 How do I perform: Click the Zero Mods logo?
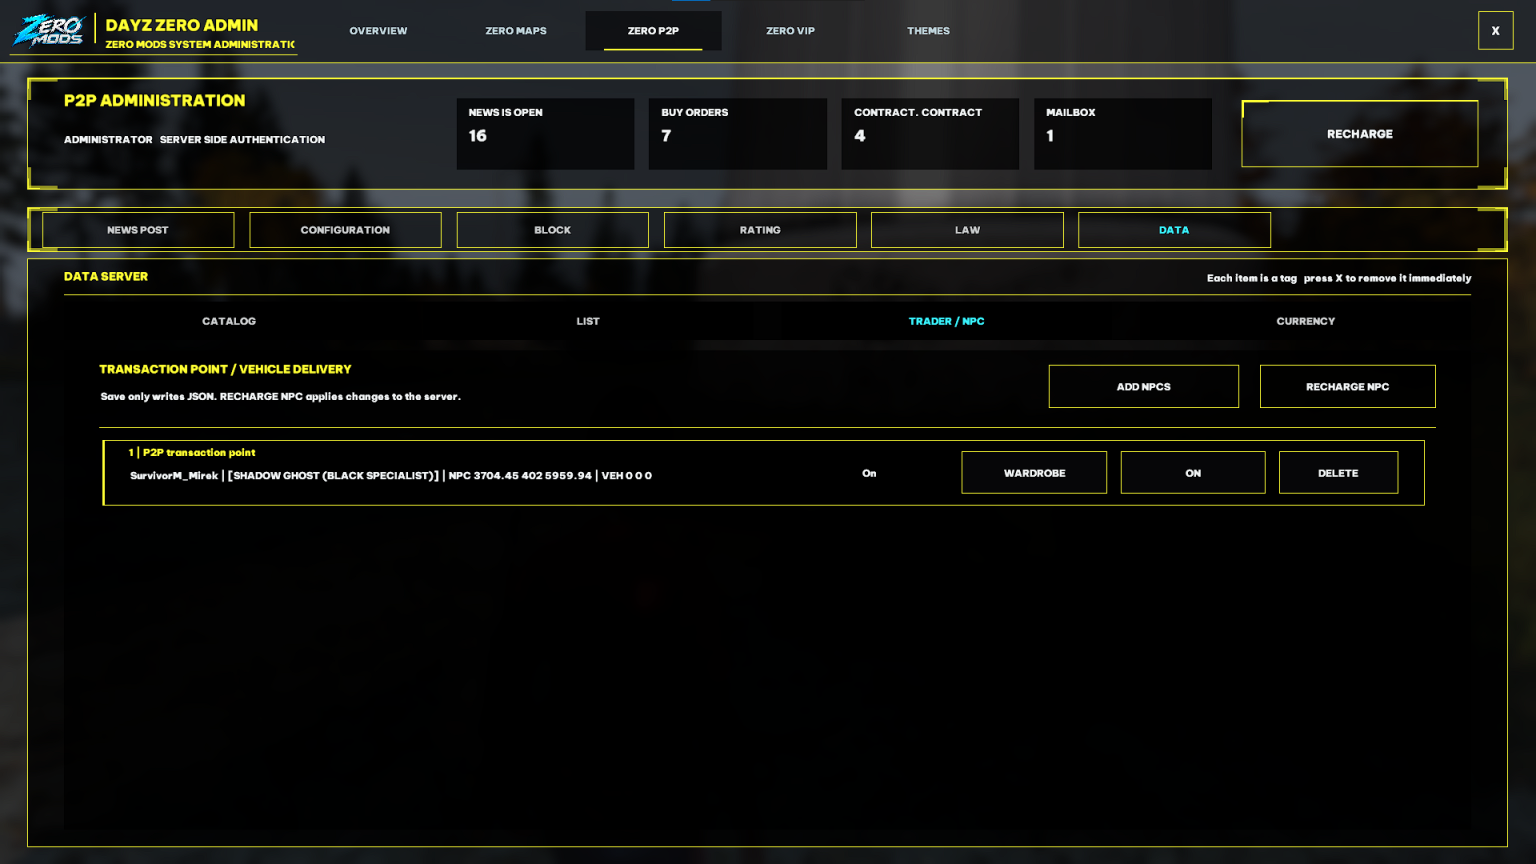click(48, 31)
